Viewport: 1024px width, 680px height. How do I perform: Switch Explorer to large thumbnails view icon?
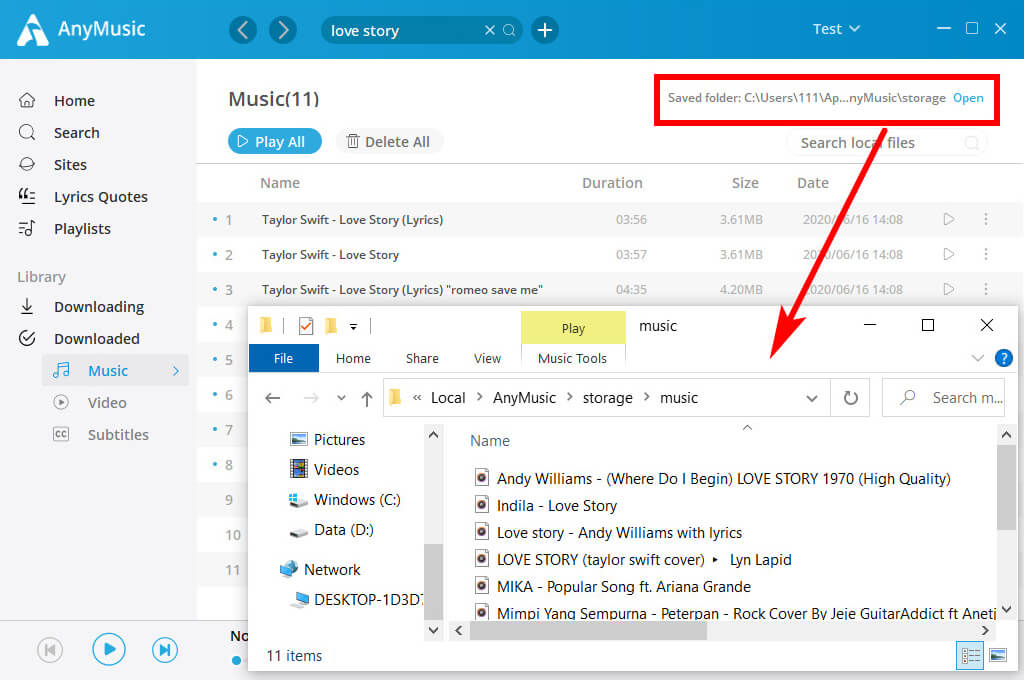click(x=998, y=655)
